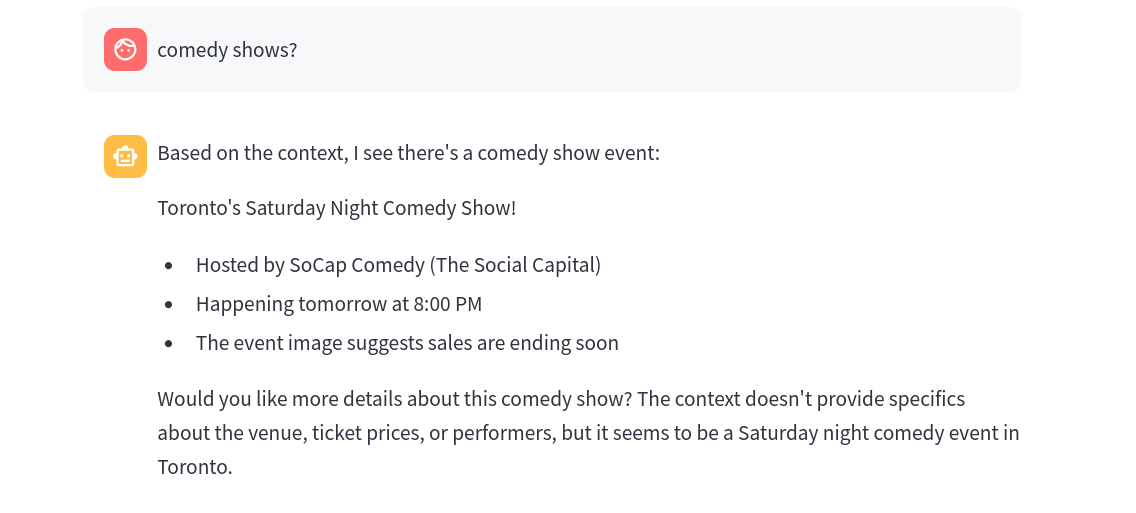Click final word 'Toronto.' in response
The image size is (1136, 513).
(x=195, y=467)
